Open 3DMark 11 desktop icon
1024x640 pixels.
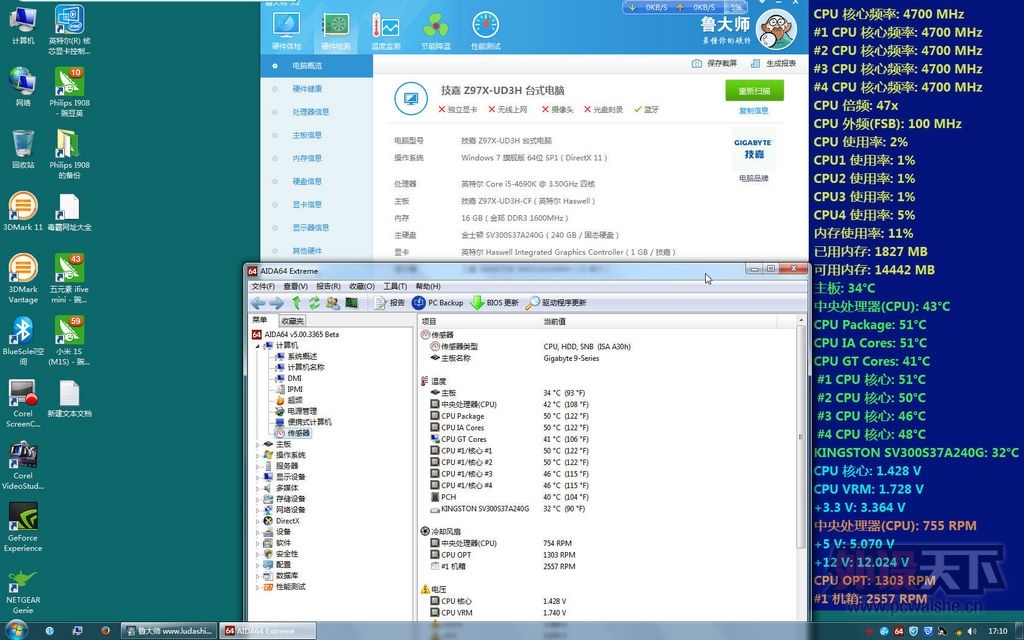pyautogui.click(x=23, y=212)
